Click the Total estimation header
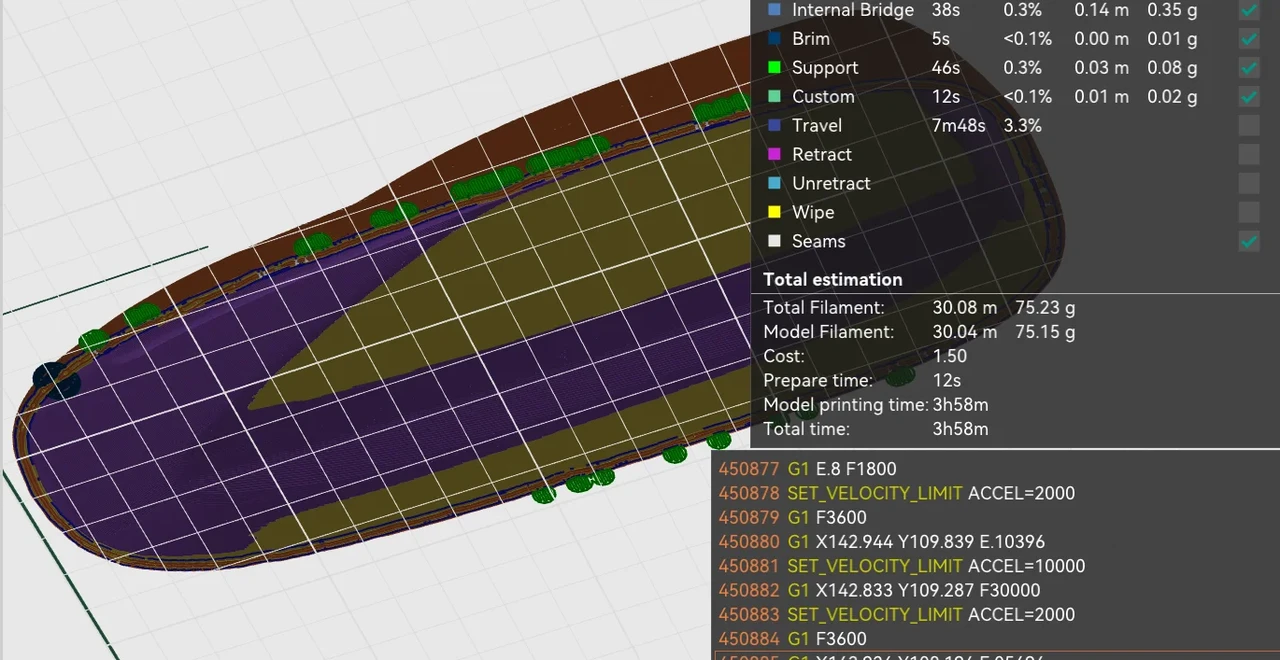Screen dimensions: 1280x660 click(x=833, y=280)
